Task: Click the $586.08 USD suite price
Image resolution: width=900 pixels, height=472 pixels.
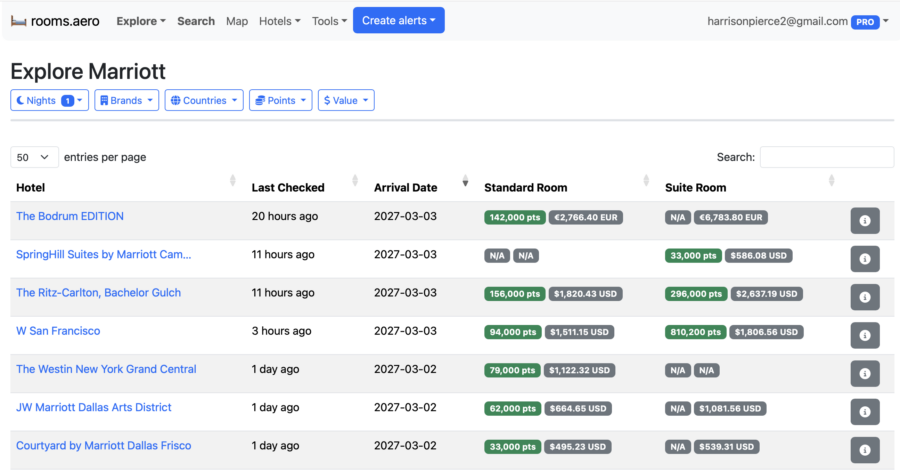Action: tap(758, 256)
